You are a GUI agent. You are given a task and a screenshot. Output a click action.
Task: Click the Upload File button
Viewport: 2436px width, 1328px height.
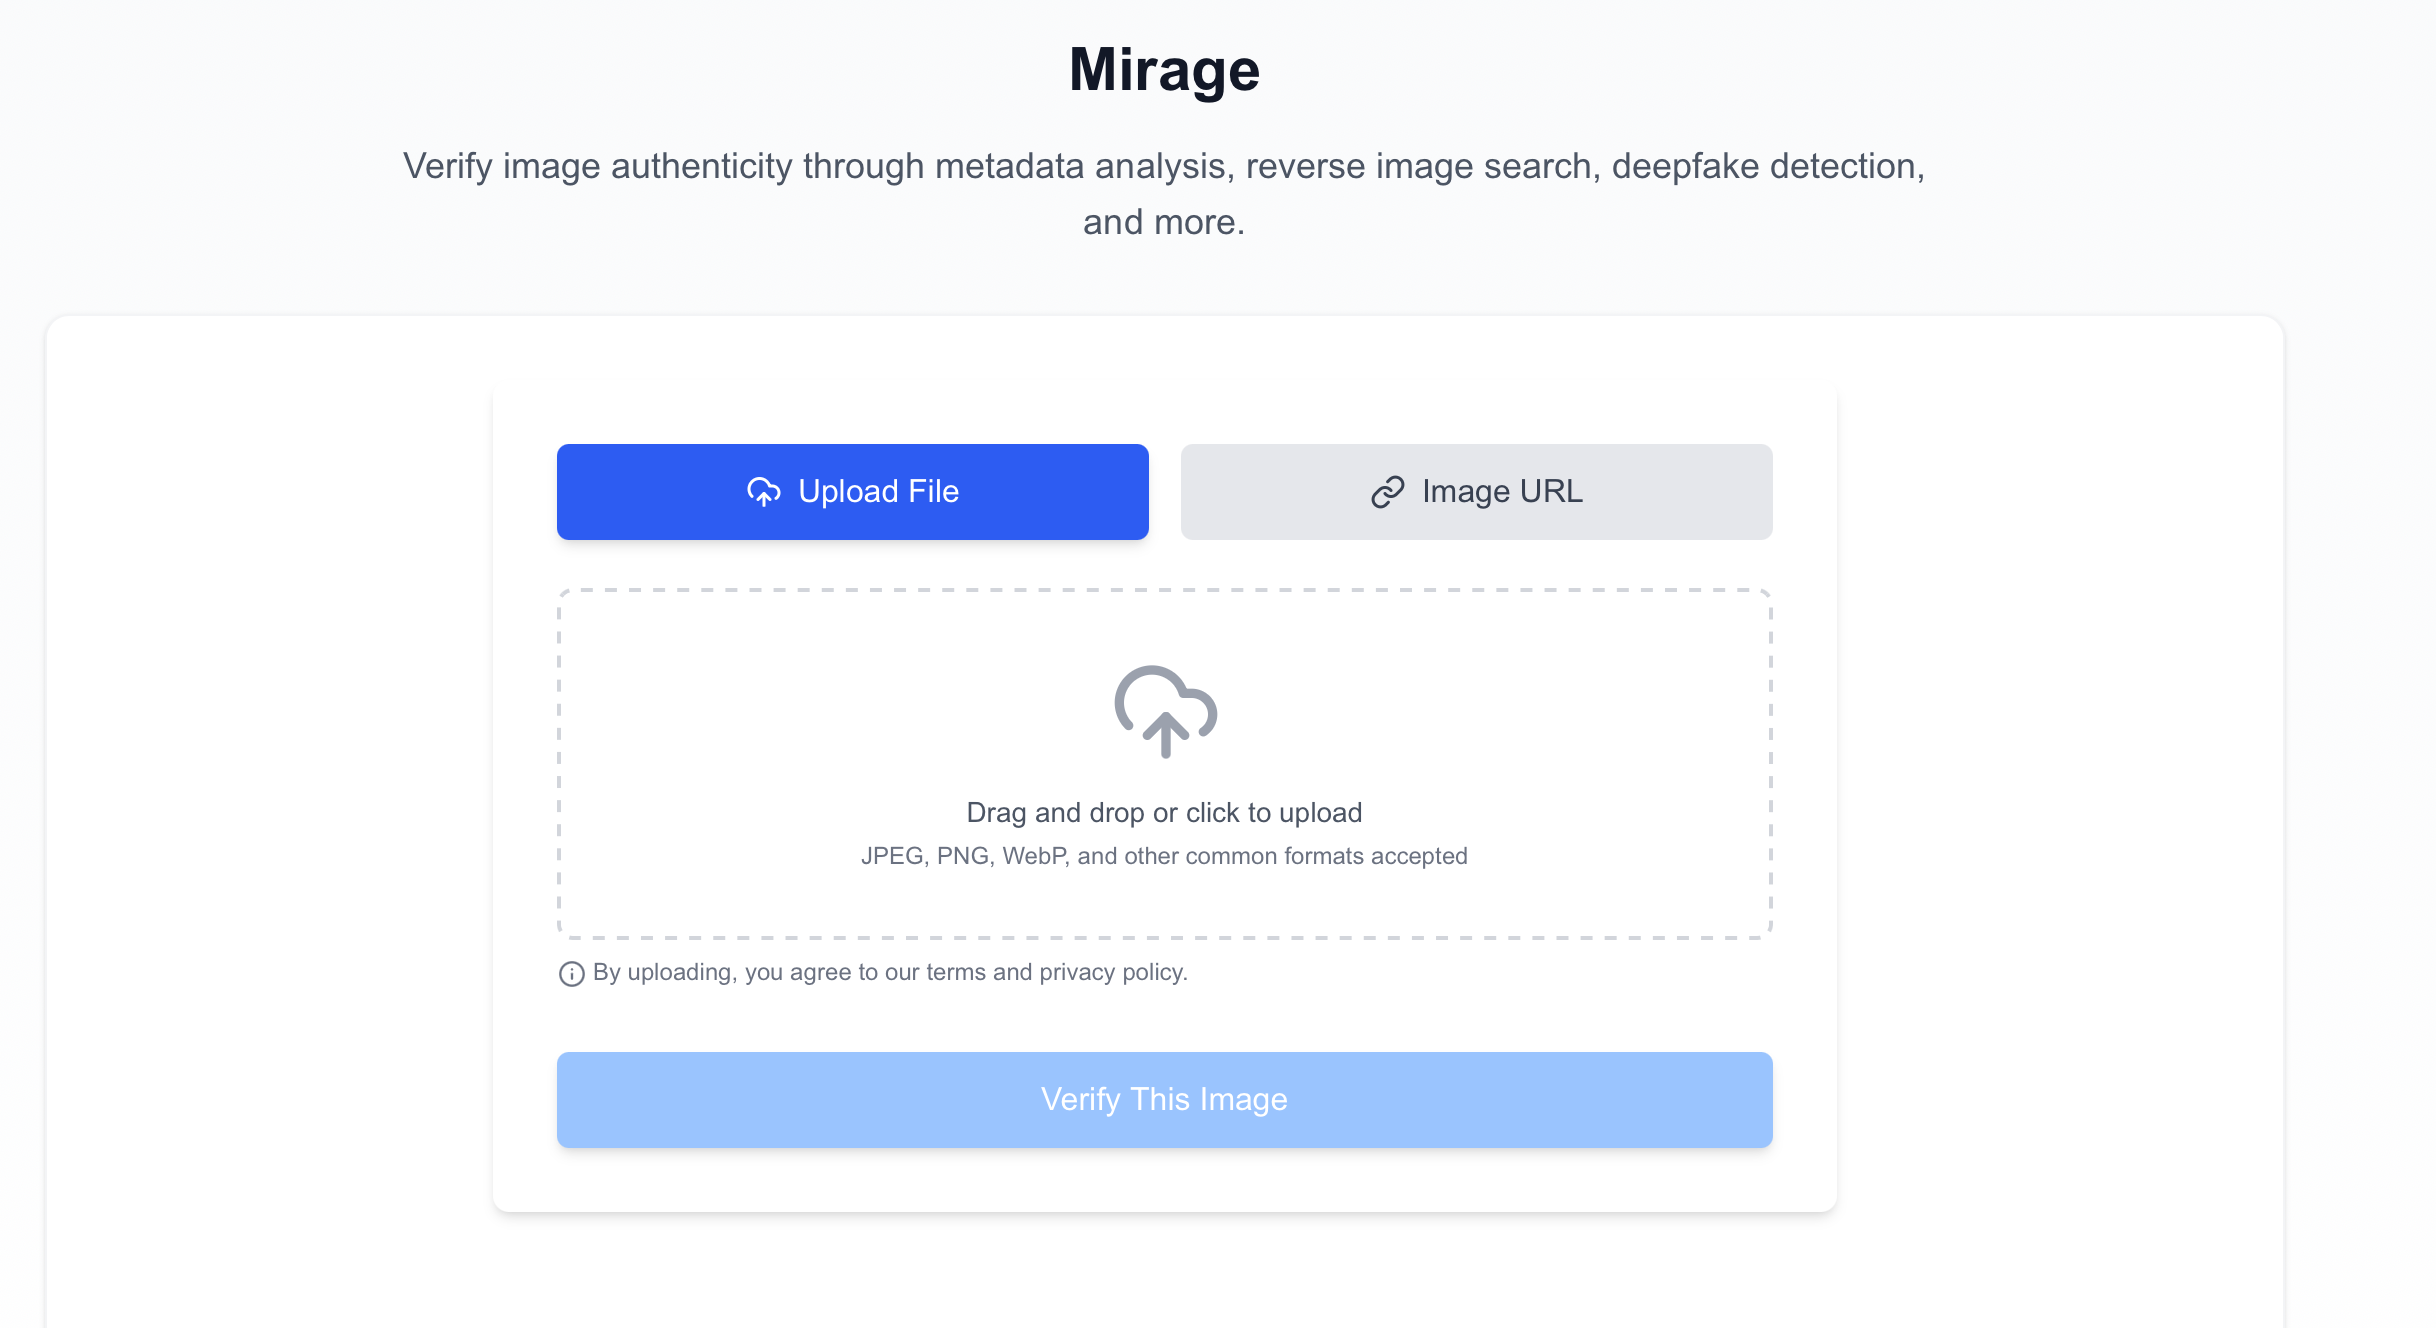[852, 491]
